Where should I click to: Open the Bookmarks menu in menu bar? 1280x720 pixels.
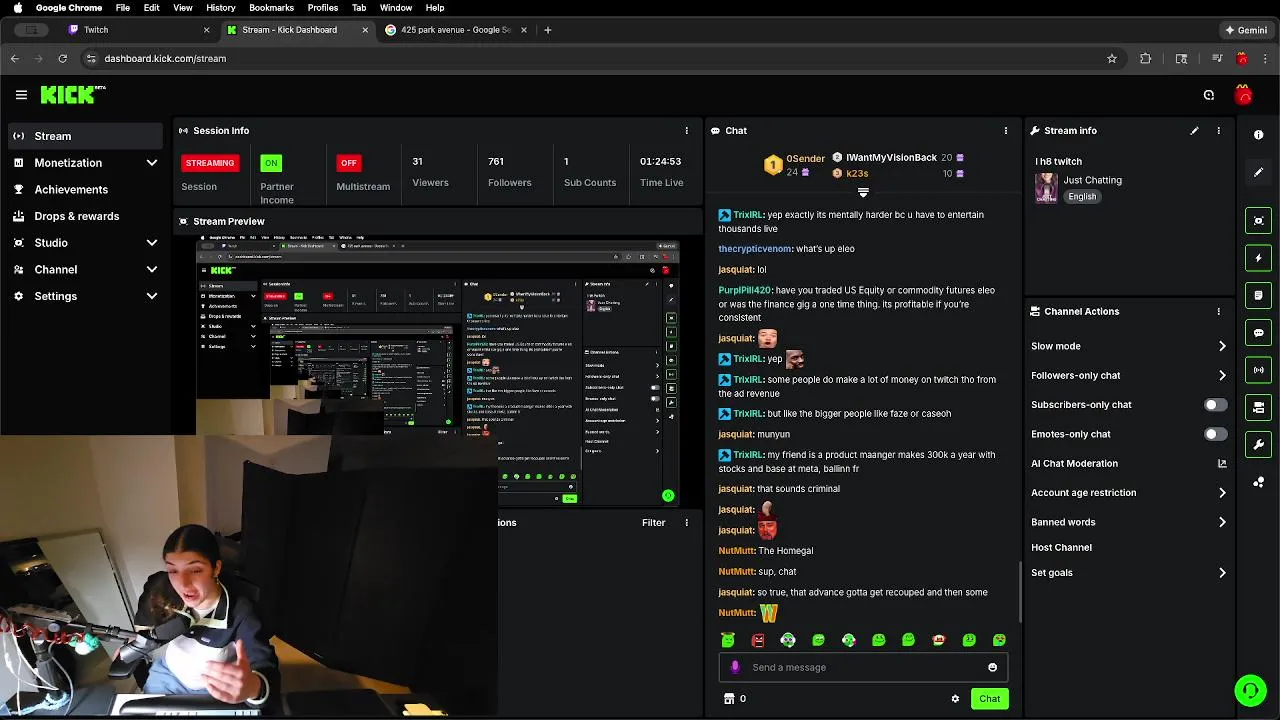pos(271,8)
